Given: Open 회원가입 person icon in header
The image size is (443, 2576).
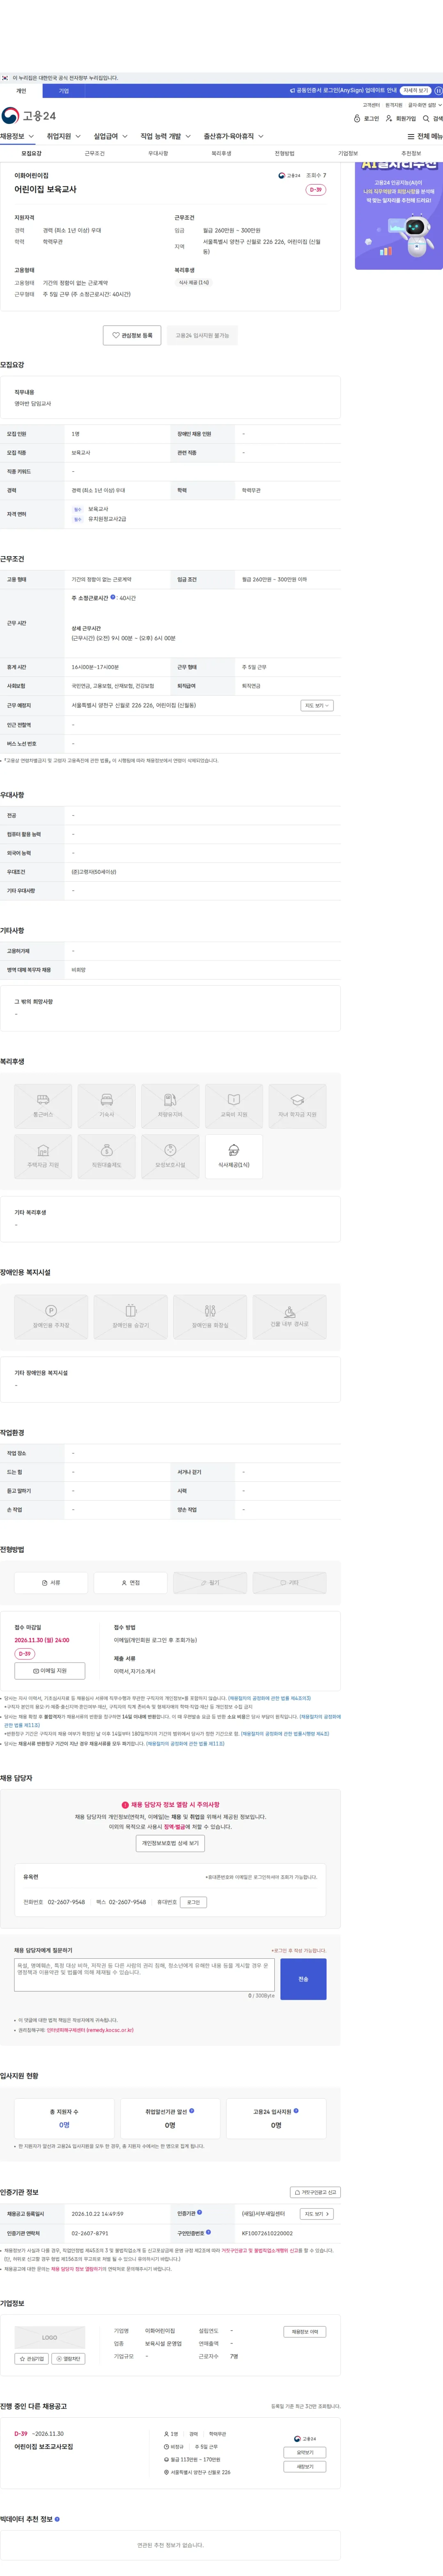Looking at the screenshot, I should click(389, 119).
